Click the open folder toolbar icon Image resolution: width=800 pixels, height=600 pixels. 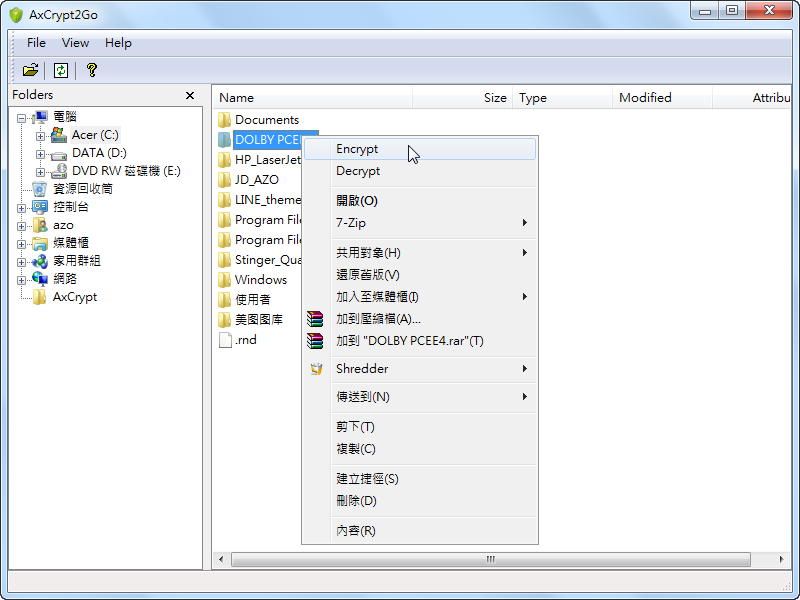pyautogui.click(x=30, y=70)
